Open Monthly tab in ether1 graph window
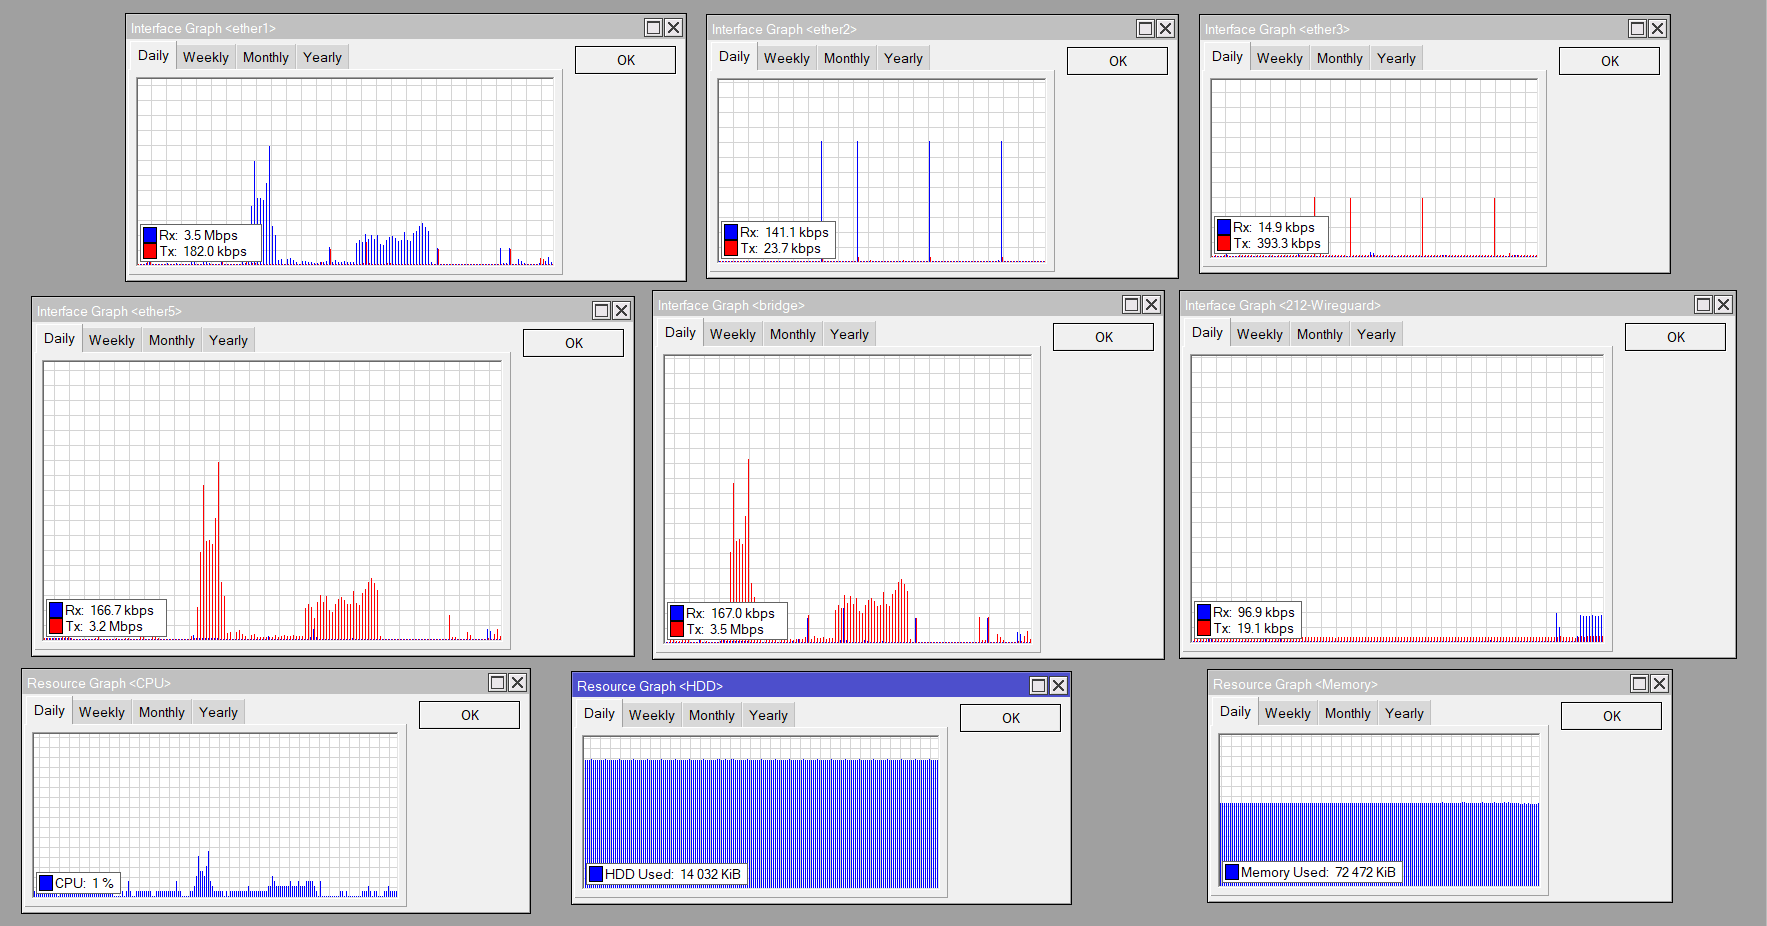 pos(265,57)
